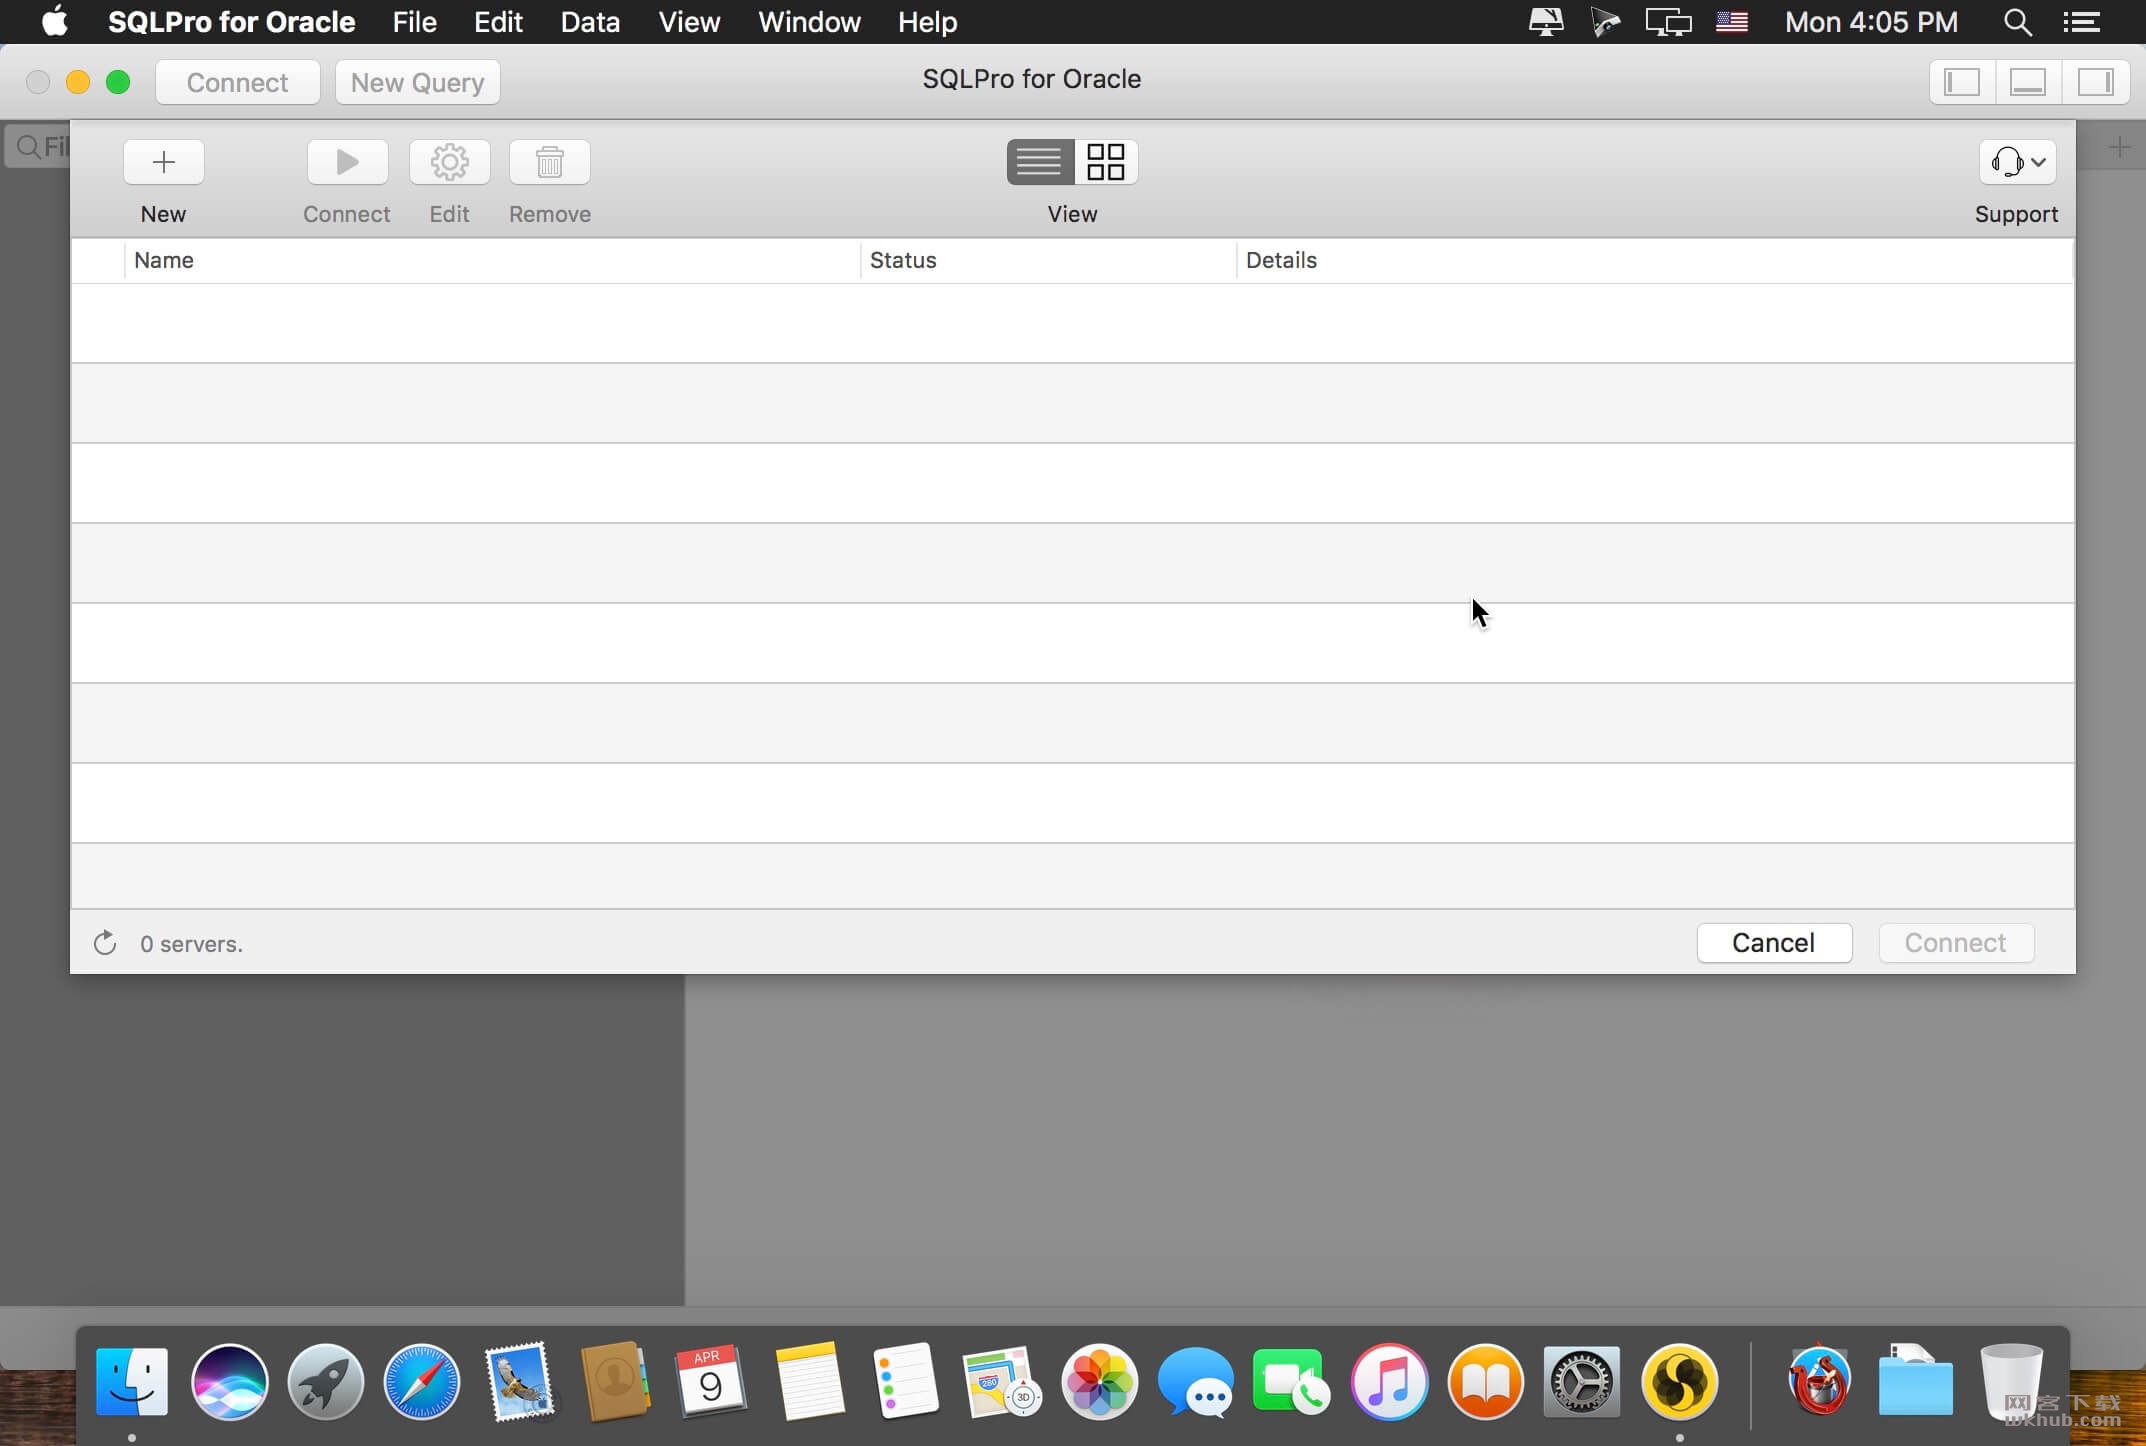Viewport: 2146px width, 1446px height.
Task: Open FaceTime from the Dock
Action: click(x=1291, y=1382)
